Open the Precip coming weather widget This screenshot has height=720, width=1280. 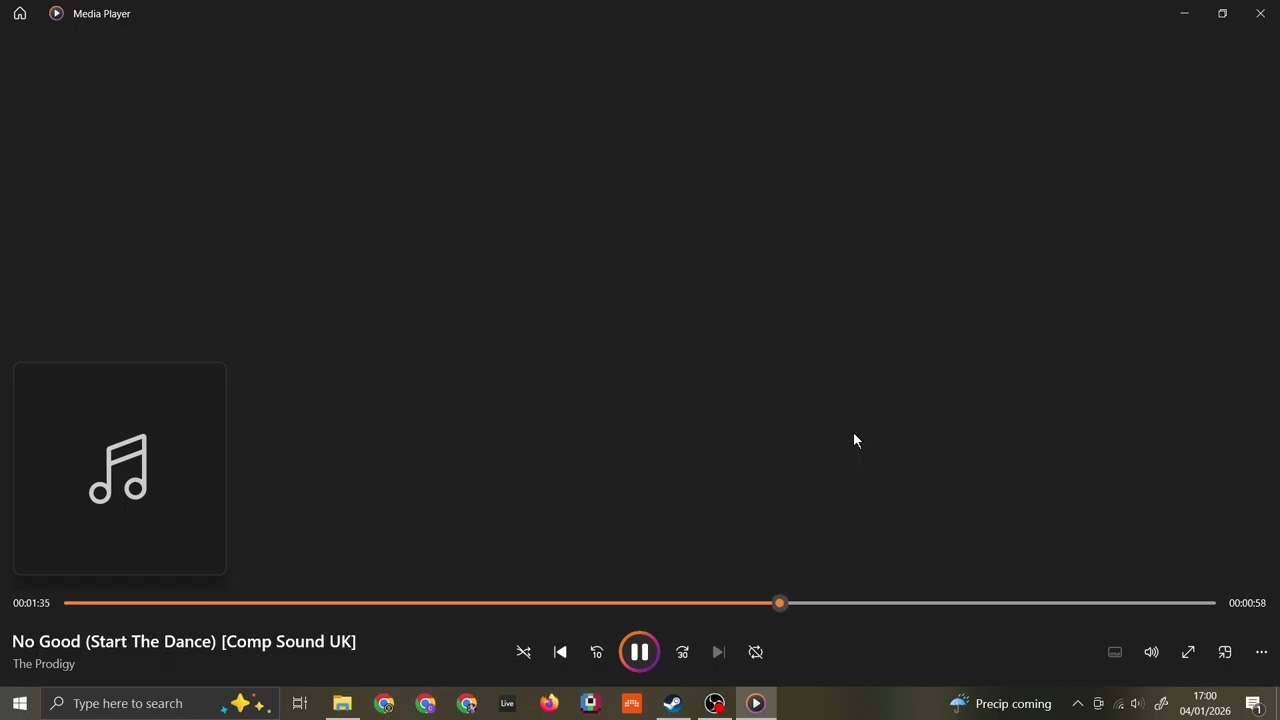pos(1001,703)
